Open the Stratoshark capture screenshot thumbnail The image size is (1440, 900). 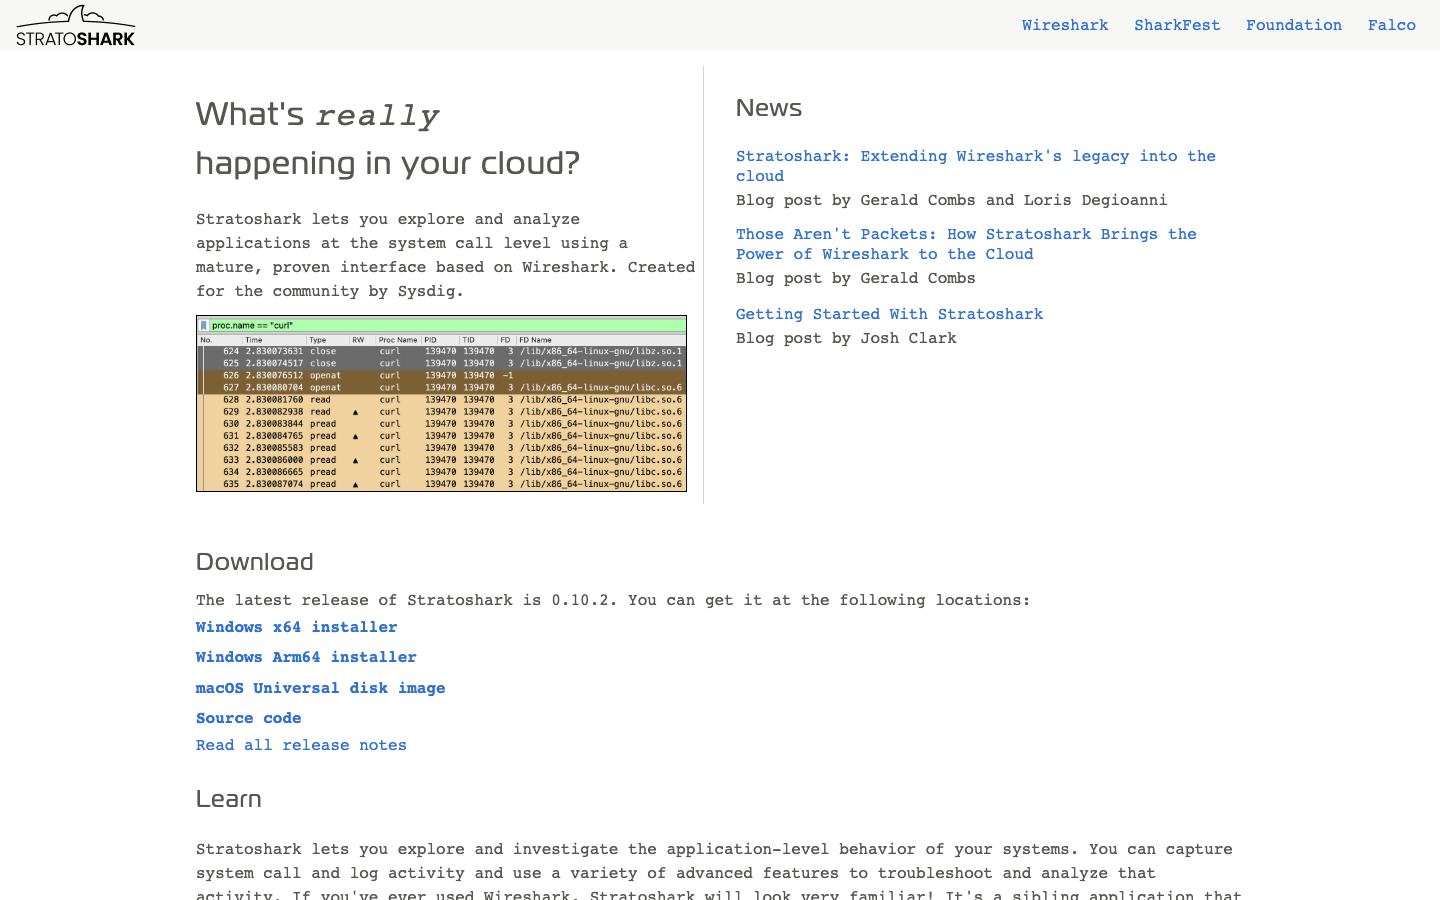(x=441, y=403)
